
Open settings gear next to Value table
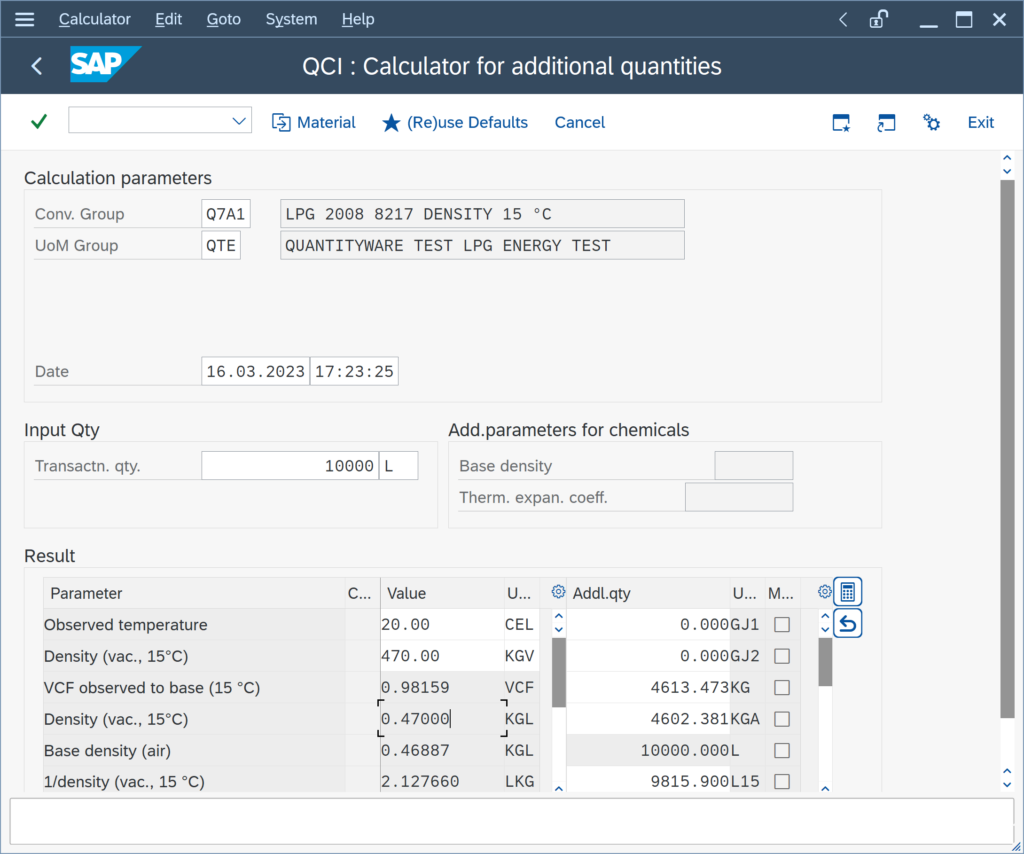coord(558,592)
